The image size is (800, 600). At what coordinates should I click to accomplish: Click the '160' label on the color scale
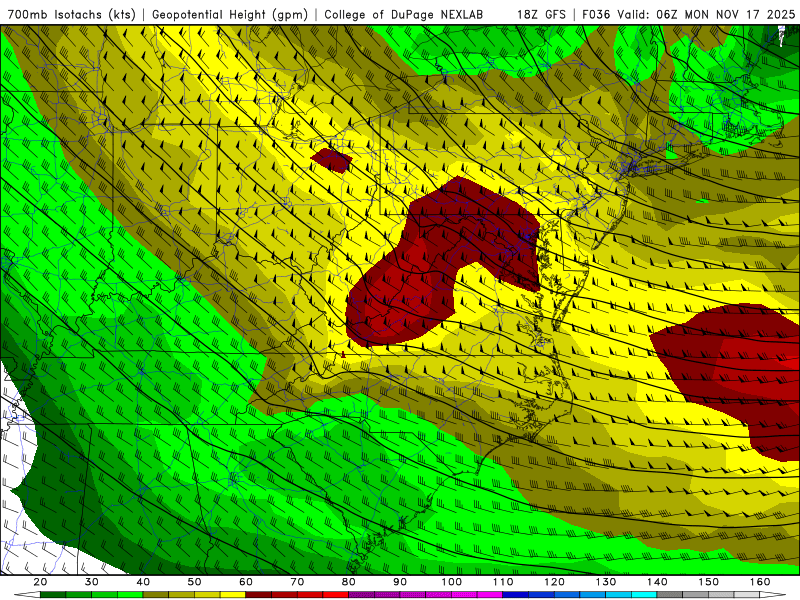click(760, 582)
